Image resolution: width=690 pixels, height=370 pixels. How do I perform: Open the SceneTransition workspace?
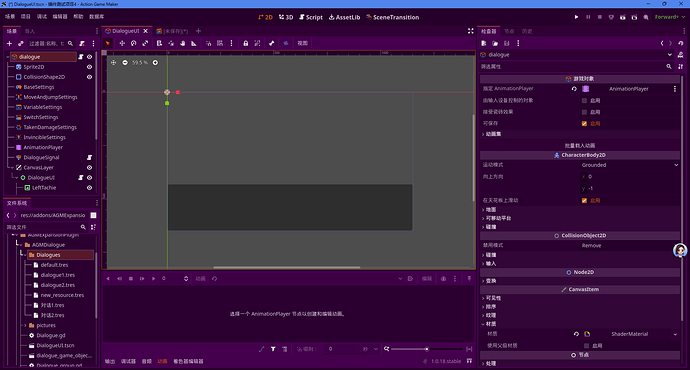pos(393,17)
